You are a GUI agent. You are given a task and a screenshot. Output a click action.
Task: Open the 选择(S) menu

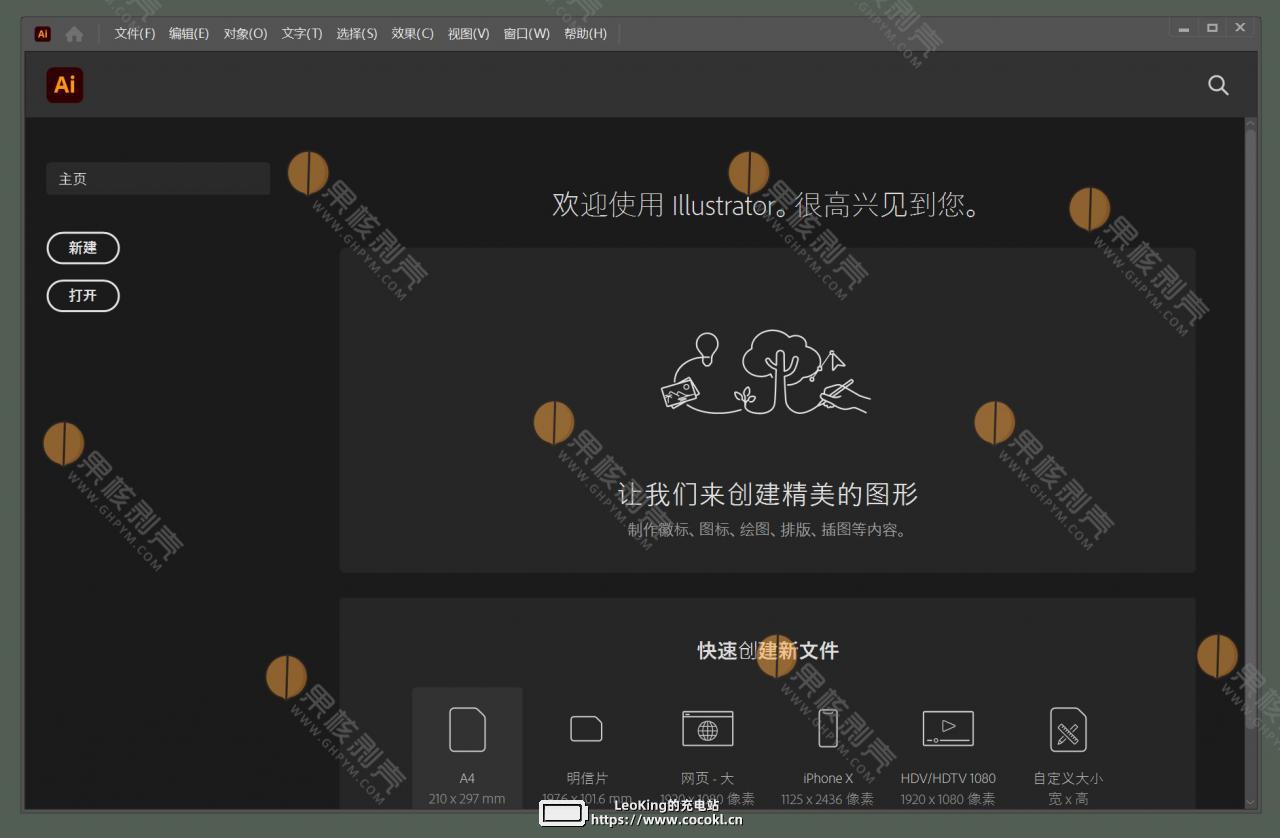point(357,33)
